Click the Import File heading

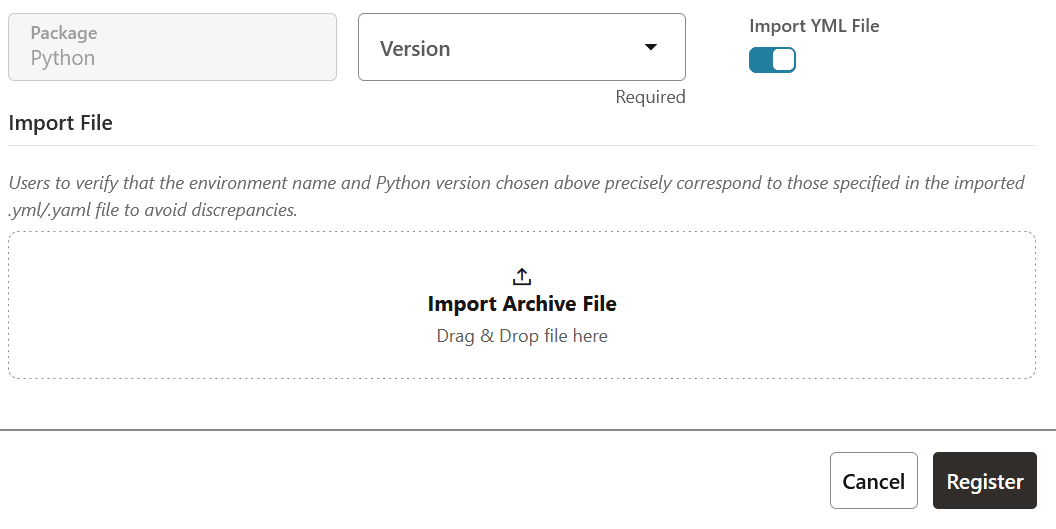61,123
